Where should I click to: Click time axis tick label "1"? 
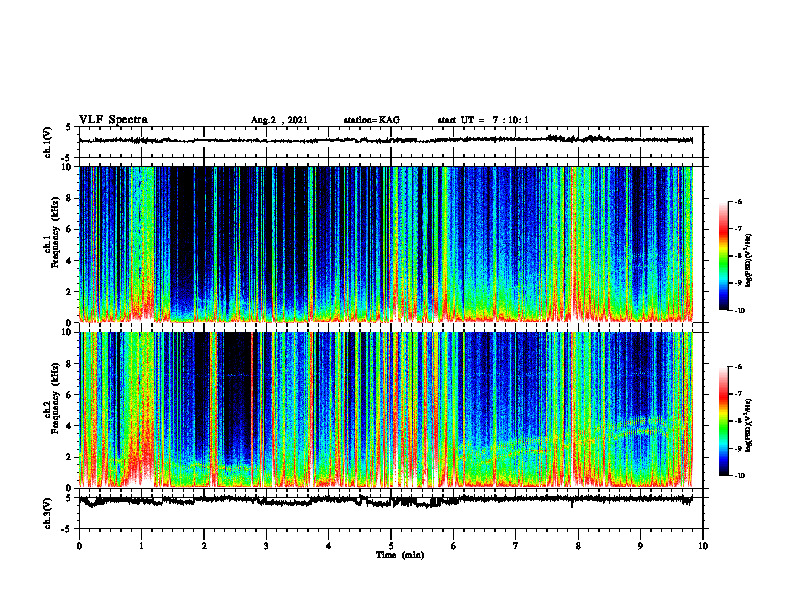pos(141,546)
